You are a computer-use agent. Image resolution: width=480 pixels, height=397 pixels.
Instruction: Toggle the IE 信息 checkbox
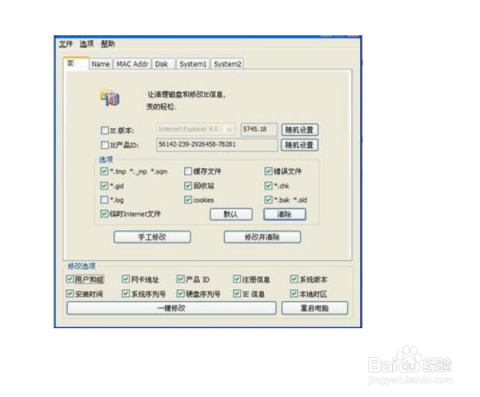point(237,294)
